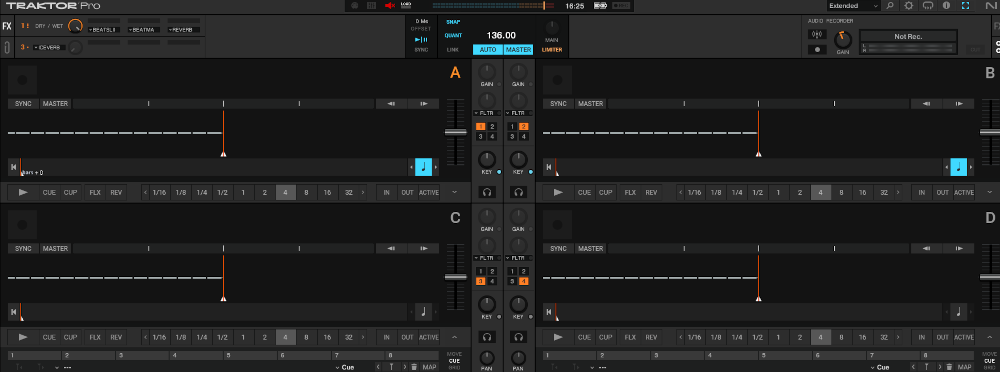Show larger loop sizes on Deck A

tap(364, 192)
